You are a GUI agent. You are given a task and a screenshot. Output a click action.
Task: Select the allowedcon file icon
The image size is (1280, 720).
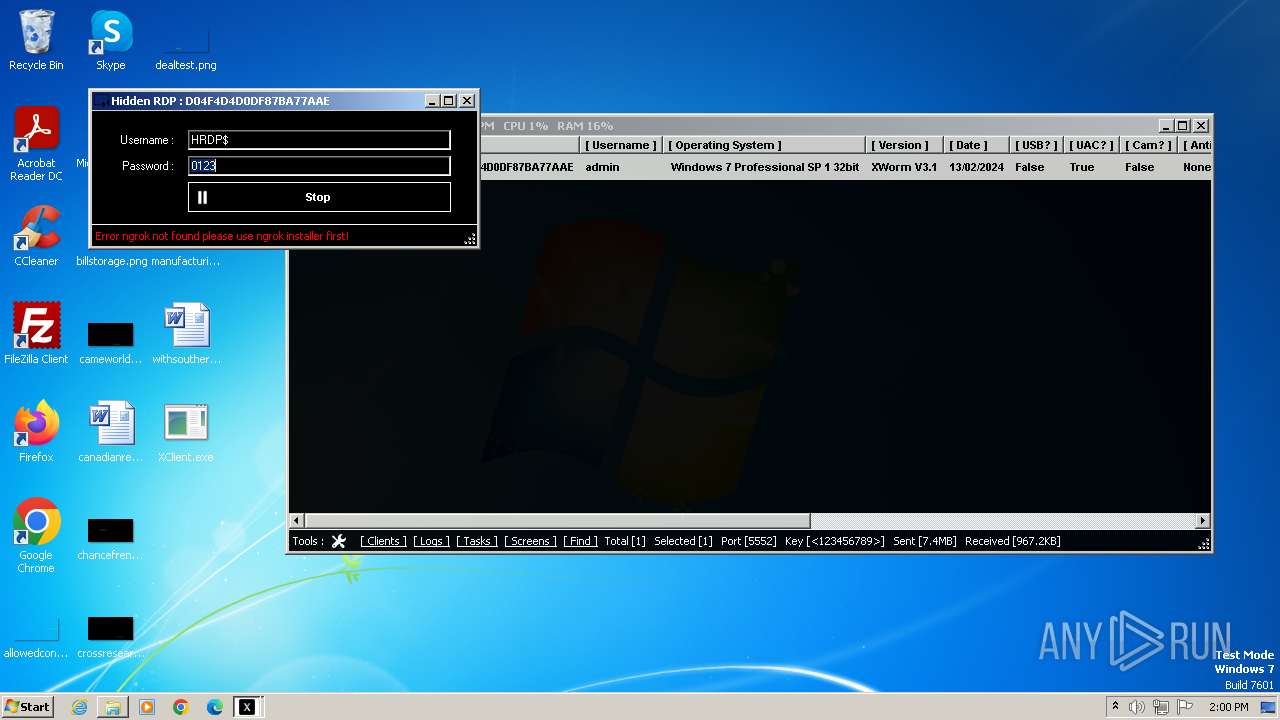tap(36, 636)
